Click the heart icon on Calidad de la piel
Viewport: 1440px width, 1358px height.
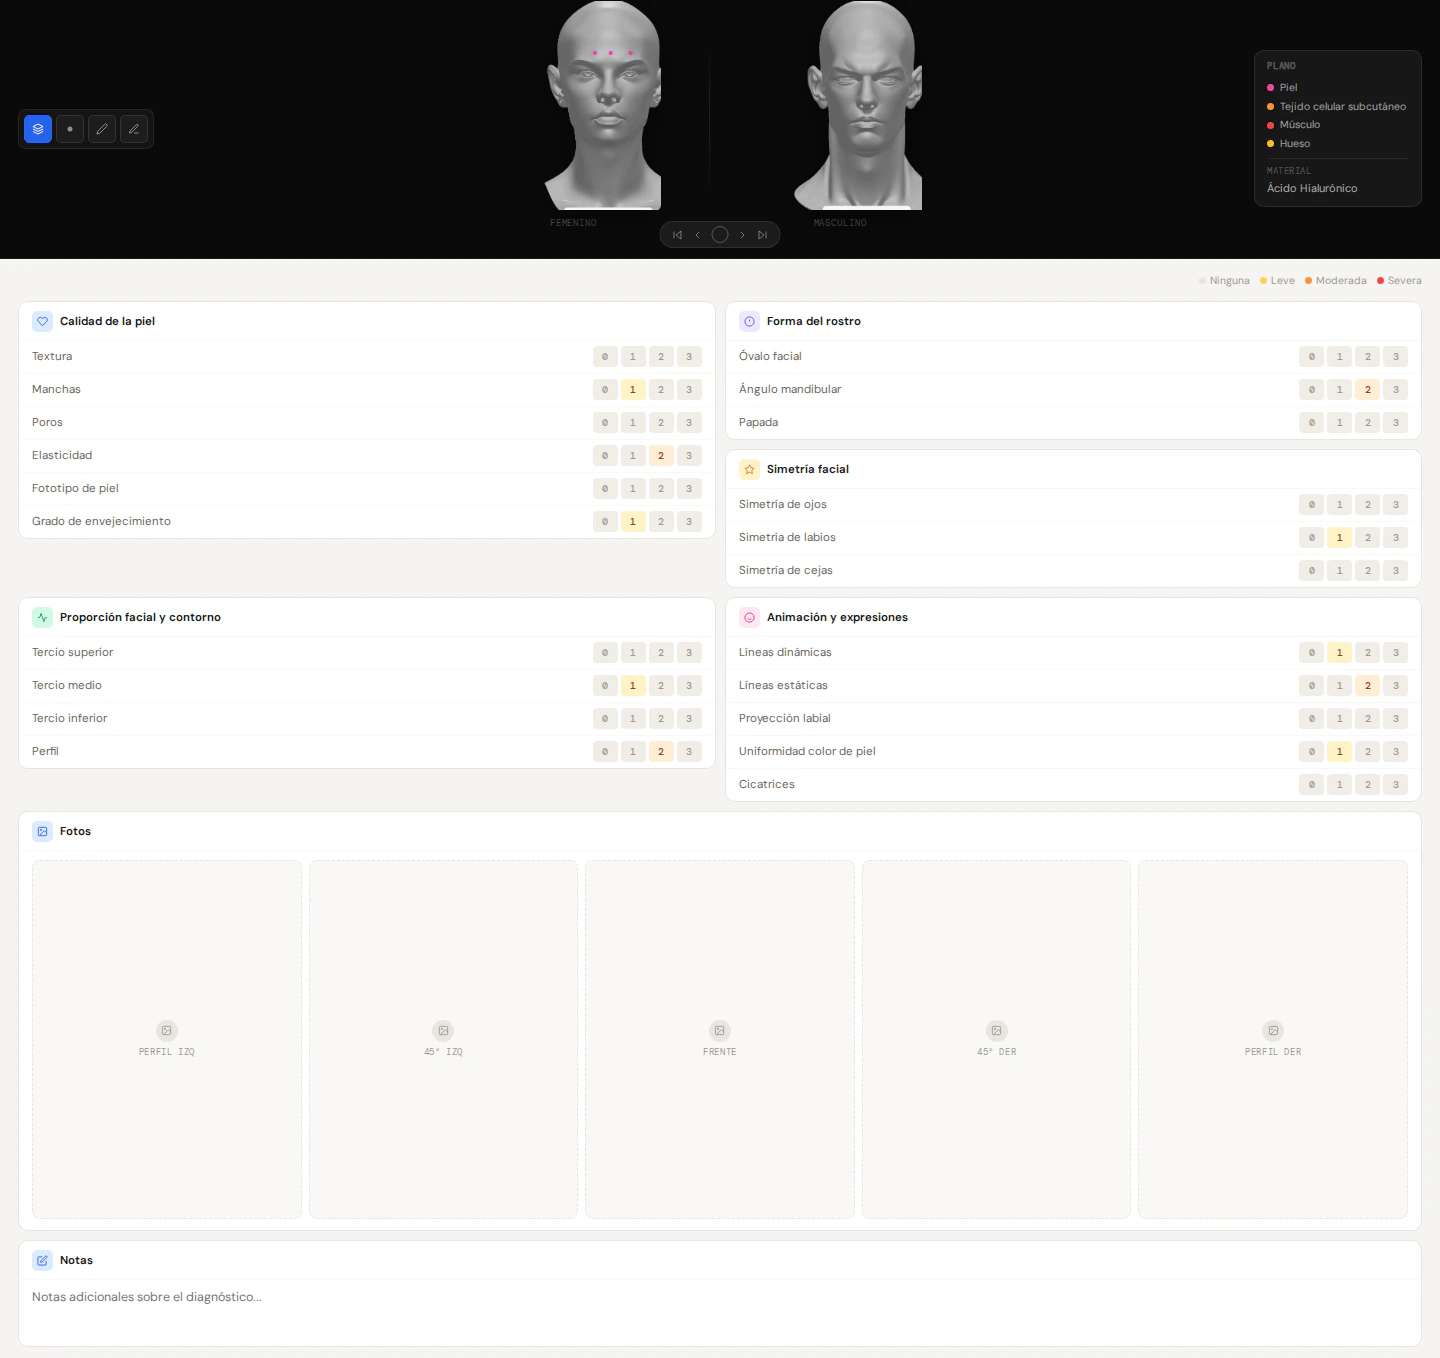(42, 321)
